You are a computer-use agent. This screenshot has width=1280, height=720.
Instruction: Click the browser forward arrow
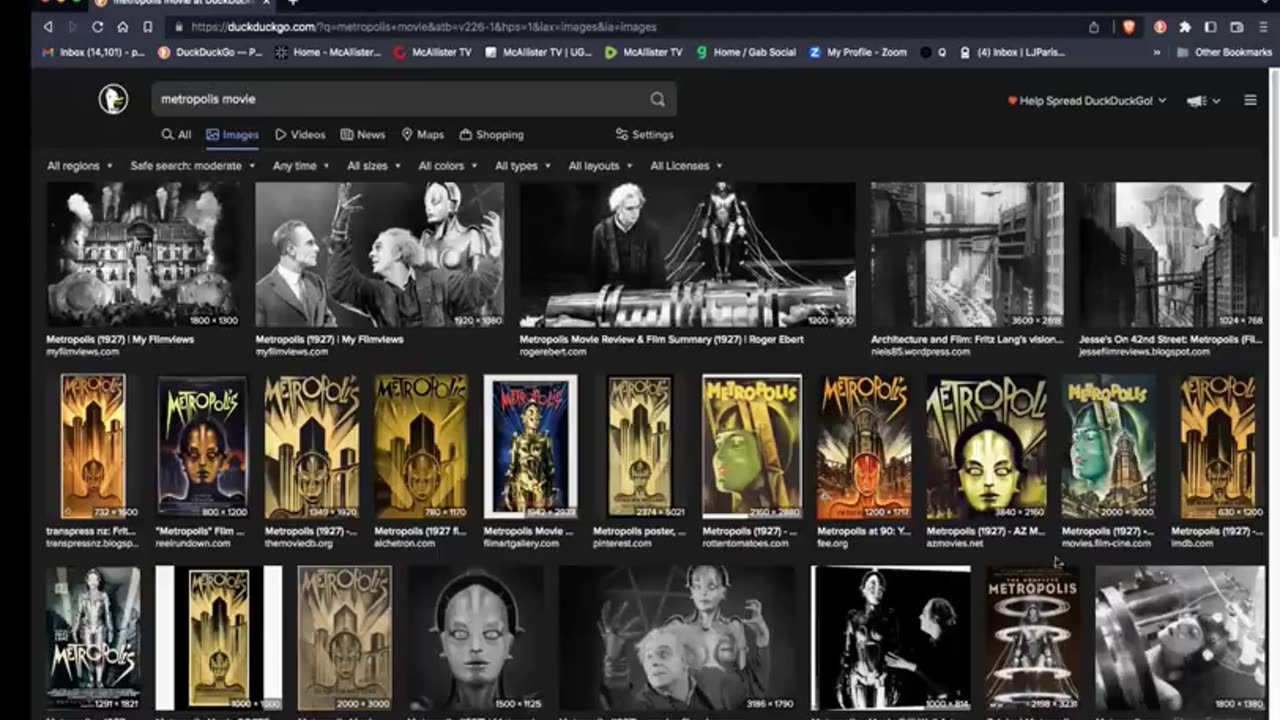(x=72, y=27)
